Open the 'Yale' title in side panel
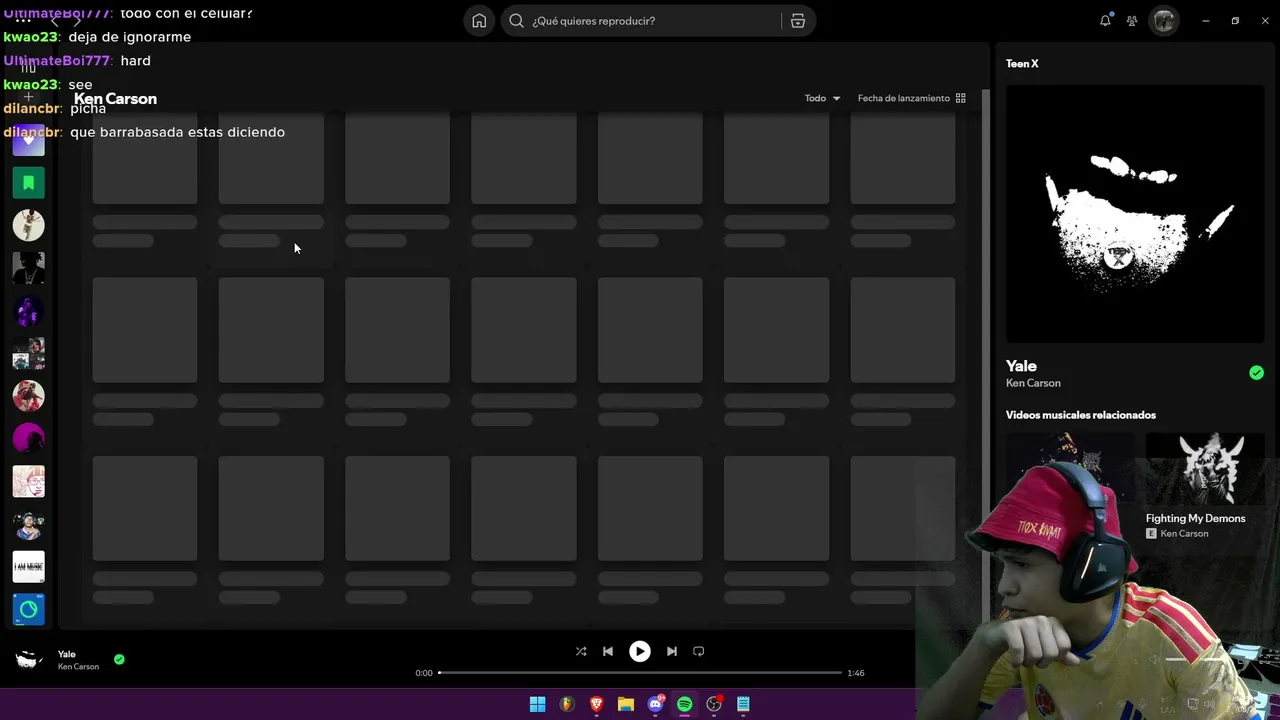The width and height of the screenshot is (1280, 720). (1021, 366)
